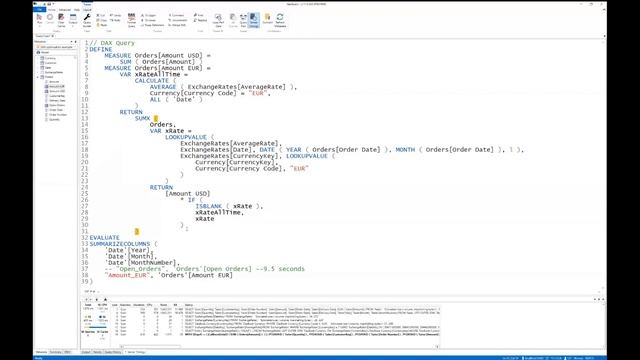Click the Find ribbon button
This screenshot has height=360, width=640.
pos(199,16)
